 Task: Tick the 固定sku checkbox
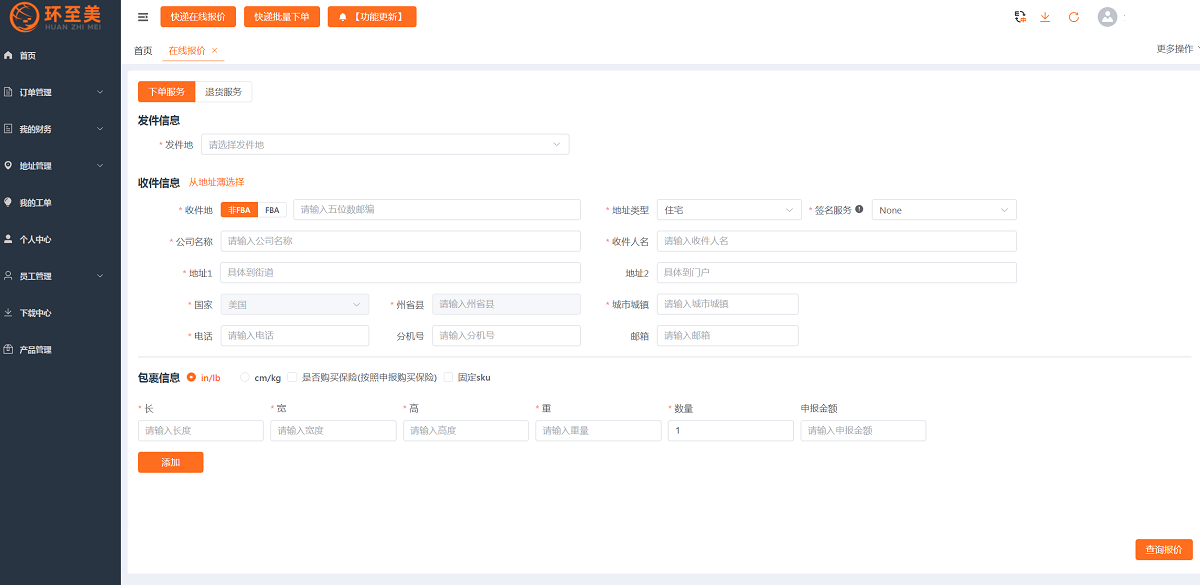point(448,377)
